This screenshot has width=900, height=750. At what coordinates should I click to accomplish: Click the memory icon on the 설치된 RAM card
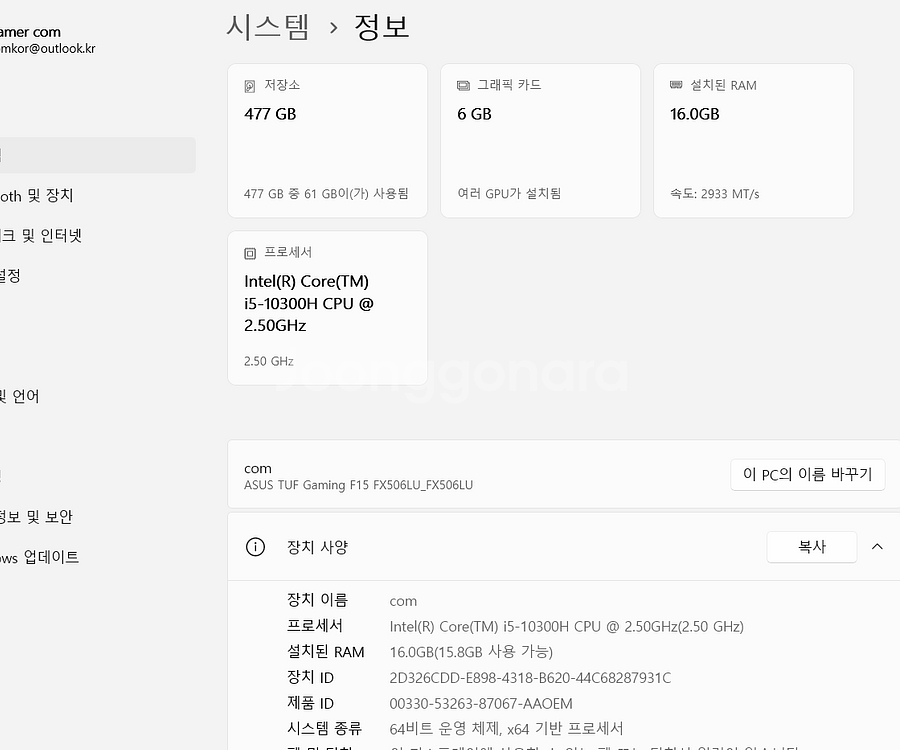pos(676,85)
